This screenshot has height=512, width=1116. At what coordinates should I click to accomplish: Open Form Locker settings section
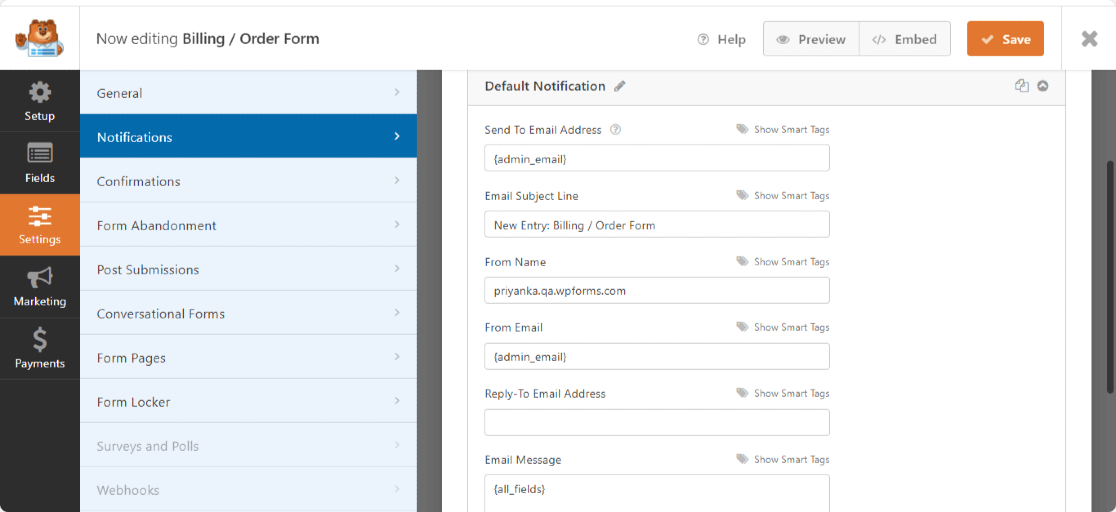coord(248,402)
